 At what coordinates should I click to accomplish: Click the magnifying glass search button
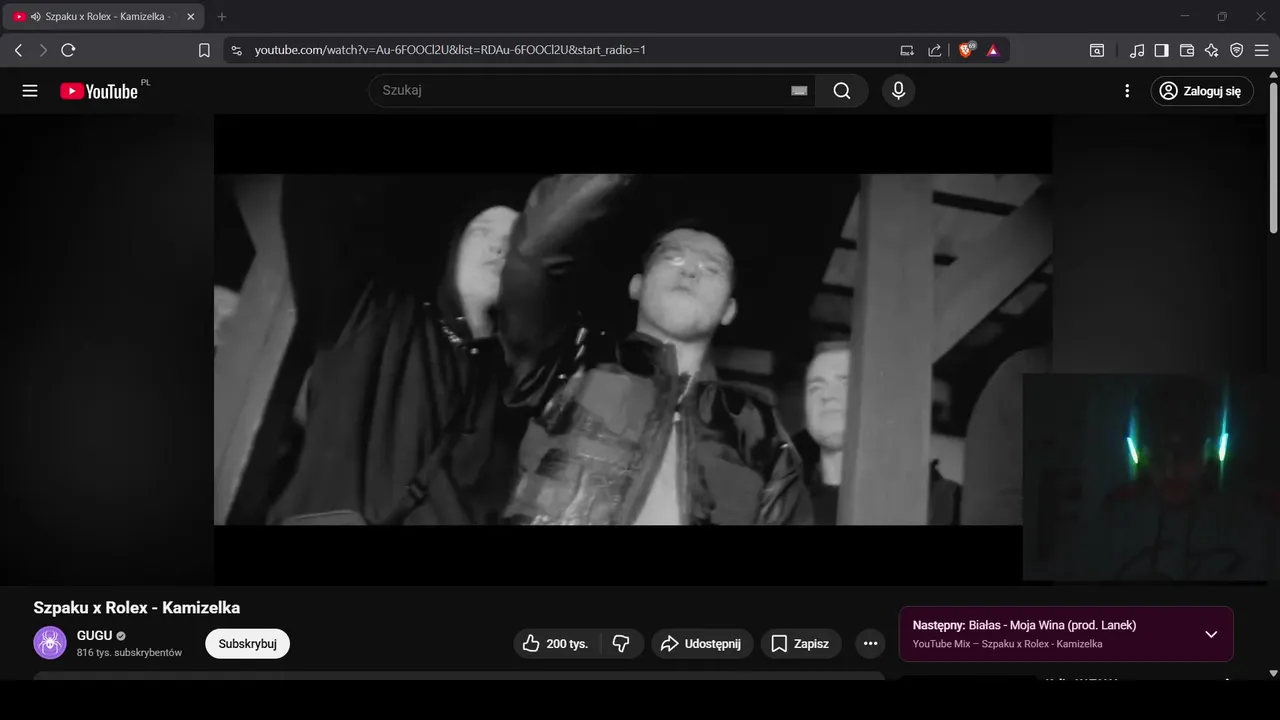tap(842, 91)
